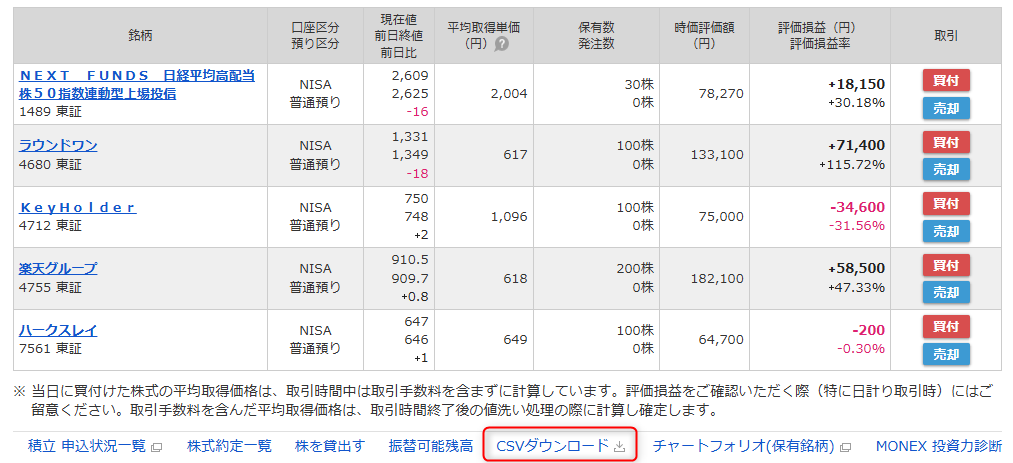Click the 2,004 average acquisition price

[509, 94]
